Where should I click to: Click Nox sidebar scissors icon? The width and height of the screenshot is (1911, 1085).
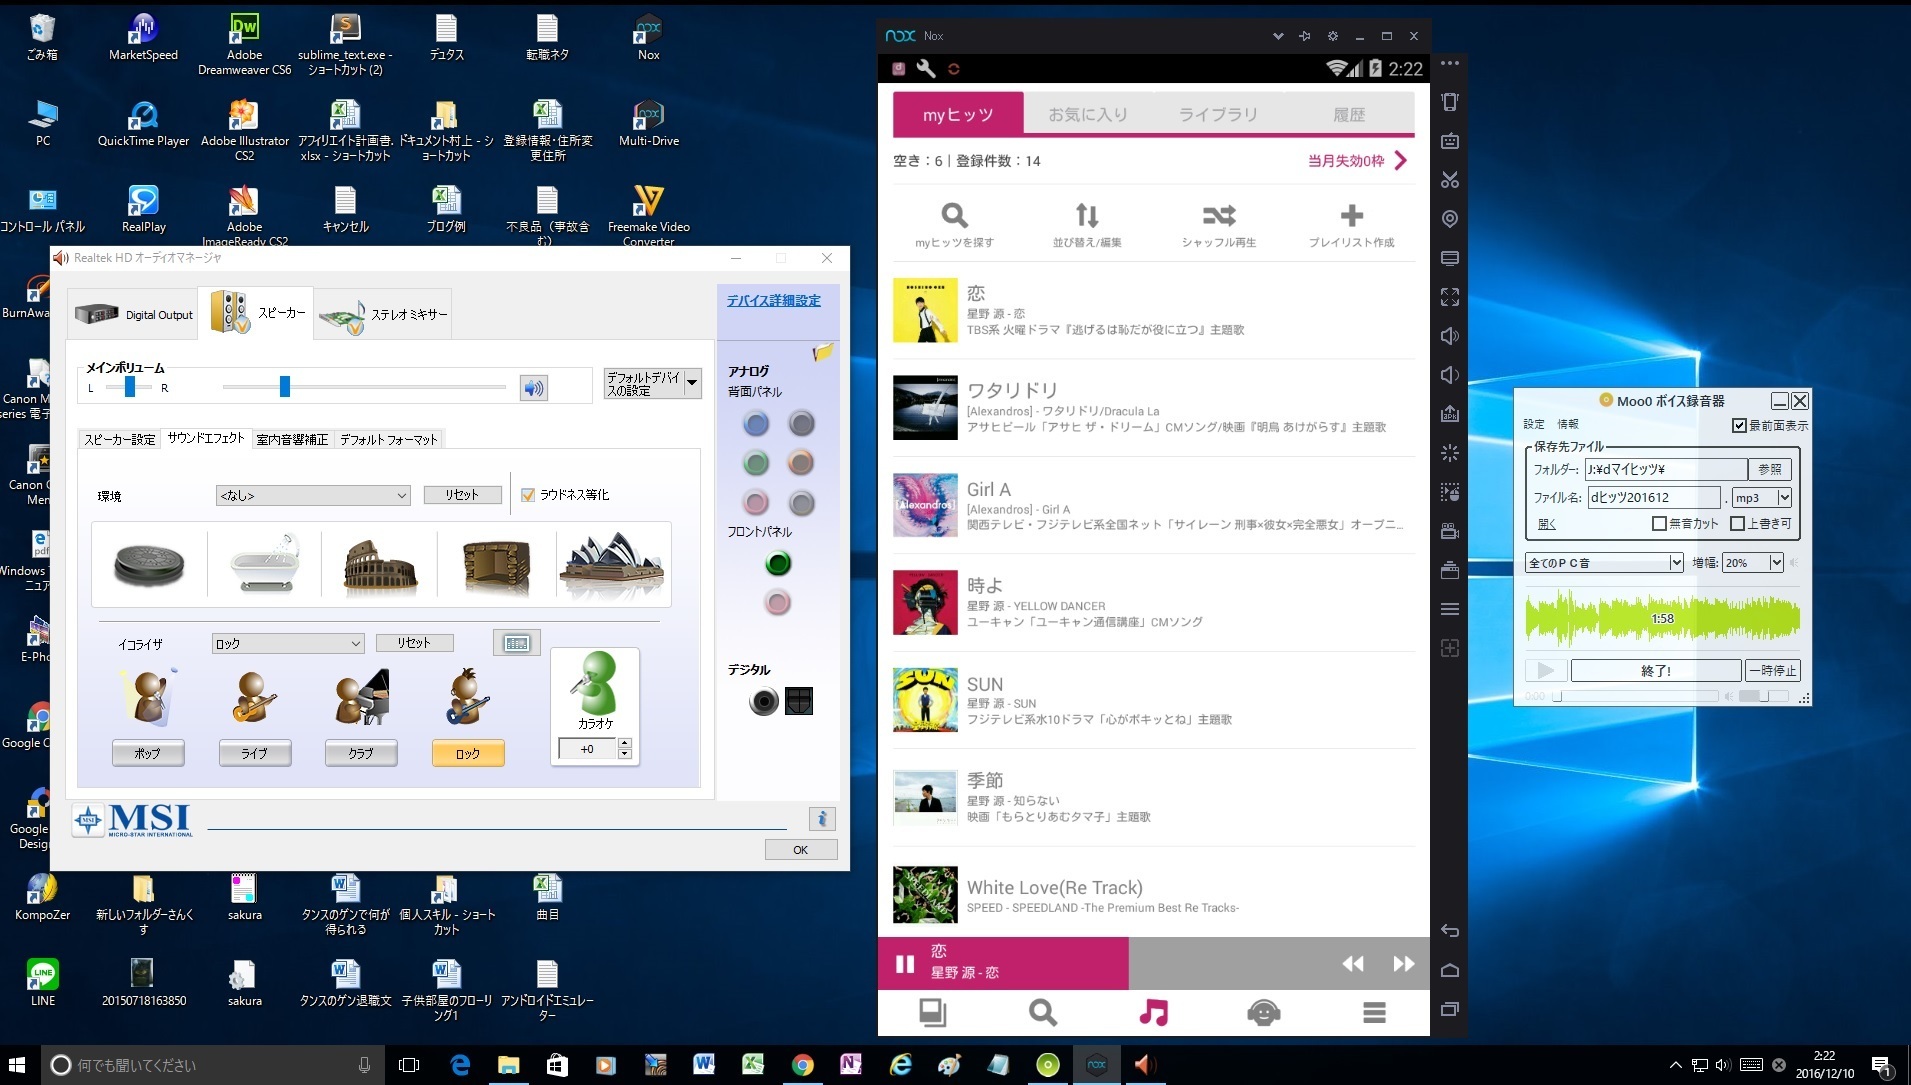[x=1450, y=180]
